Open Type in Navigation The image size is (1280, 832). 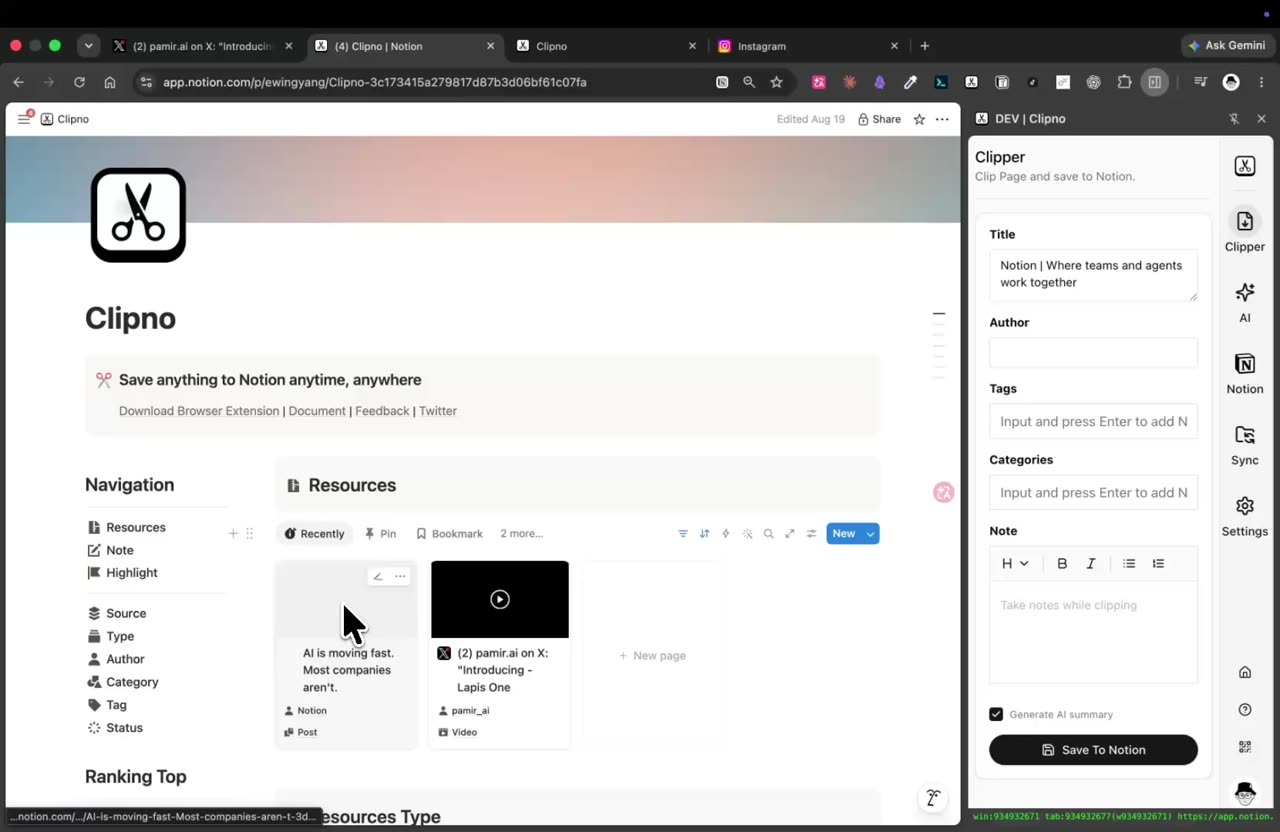point(110,637)
